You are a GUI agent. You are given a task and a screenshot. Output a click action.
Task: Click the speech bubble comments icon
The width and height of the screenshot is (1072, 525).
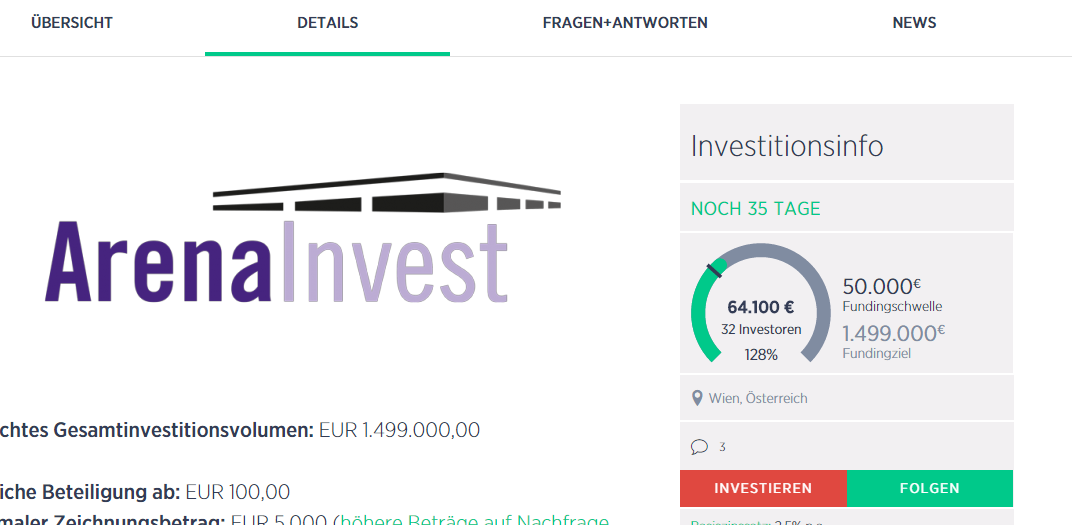click(699, 447)
